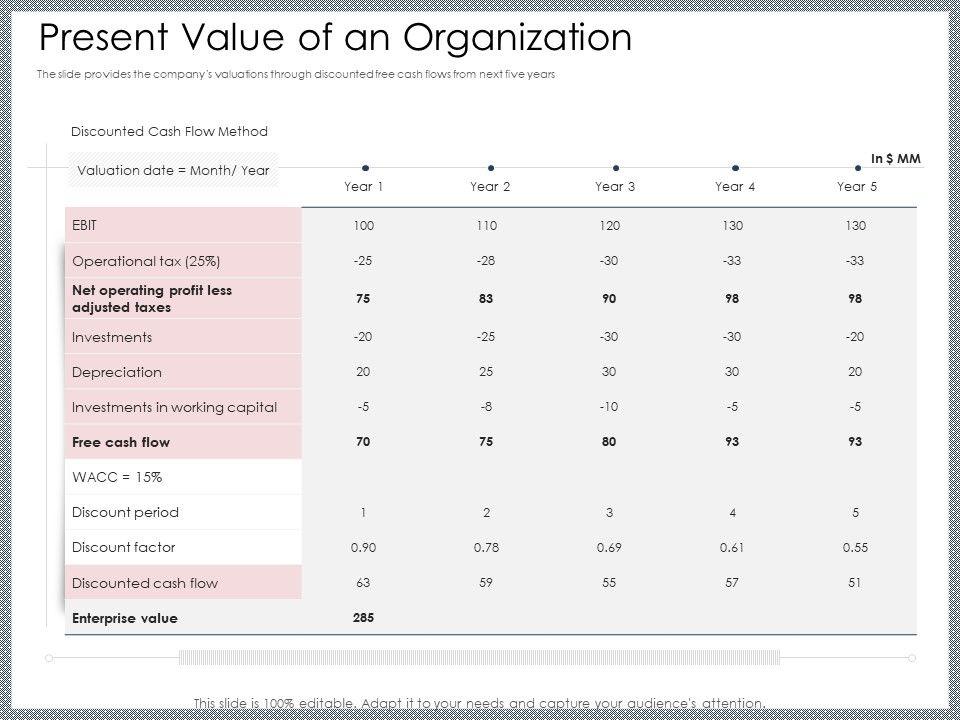Select the Discount factor row label

point(123,547)
